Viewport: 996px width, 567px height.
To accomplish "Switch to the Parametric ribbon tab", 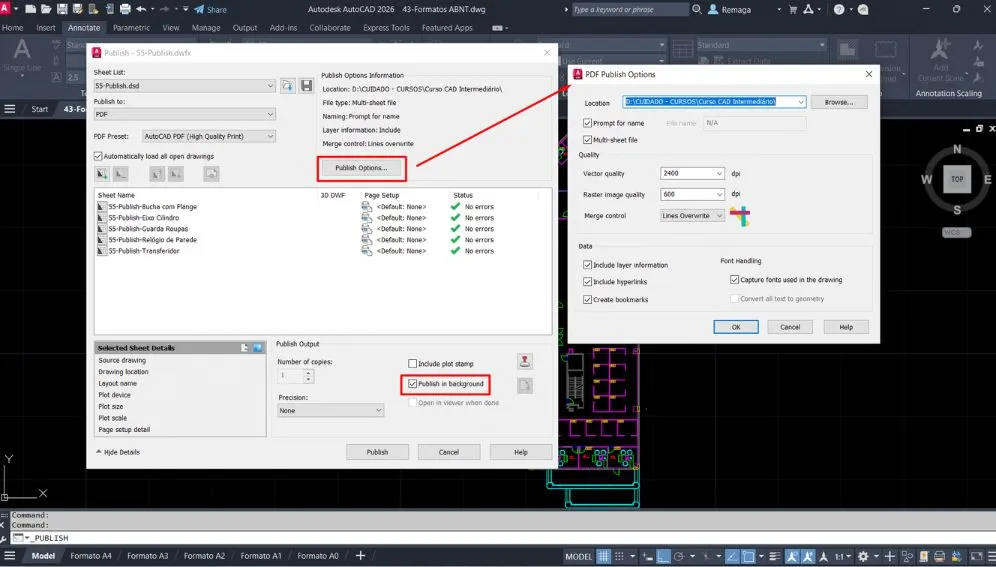I will coord(131,28).
